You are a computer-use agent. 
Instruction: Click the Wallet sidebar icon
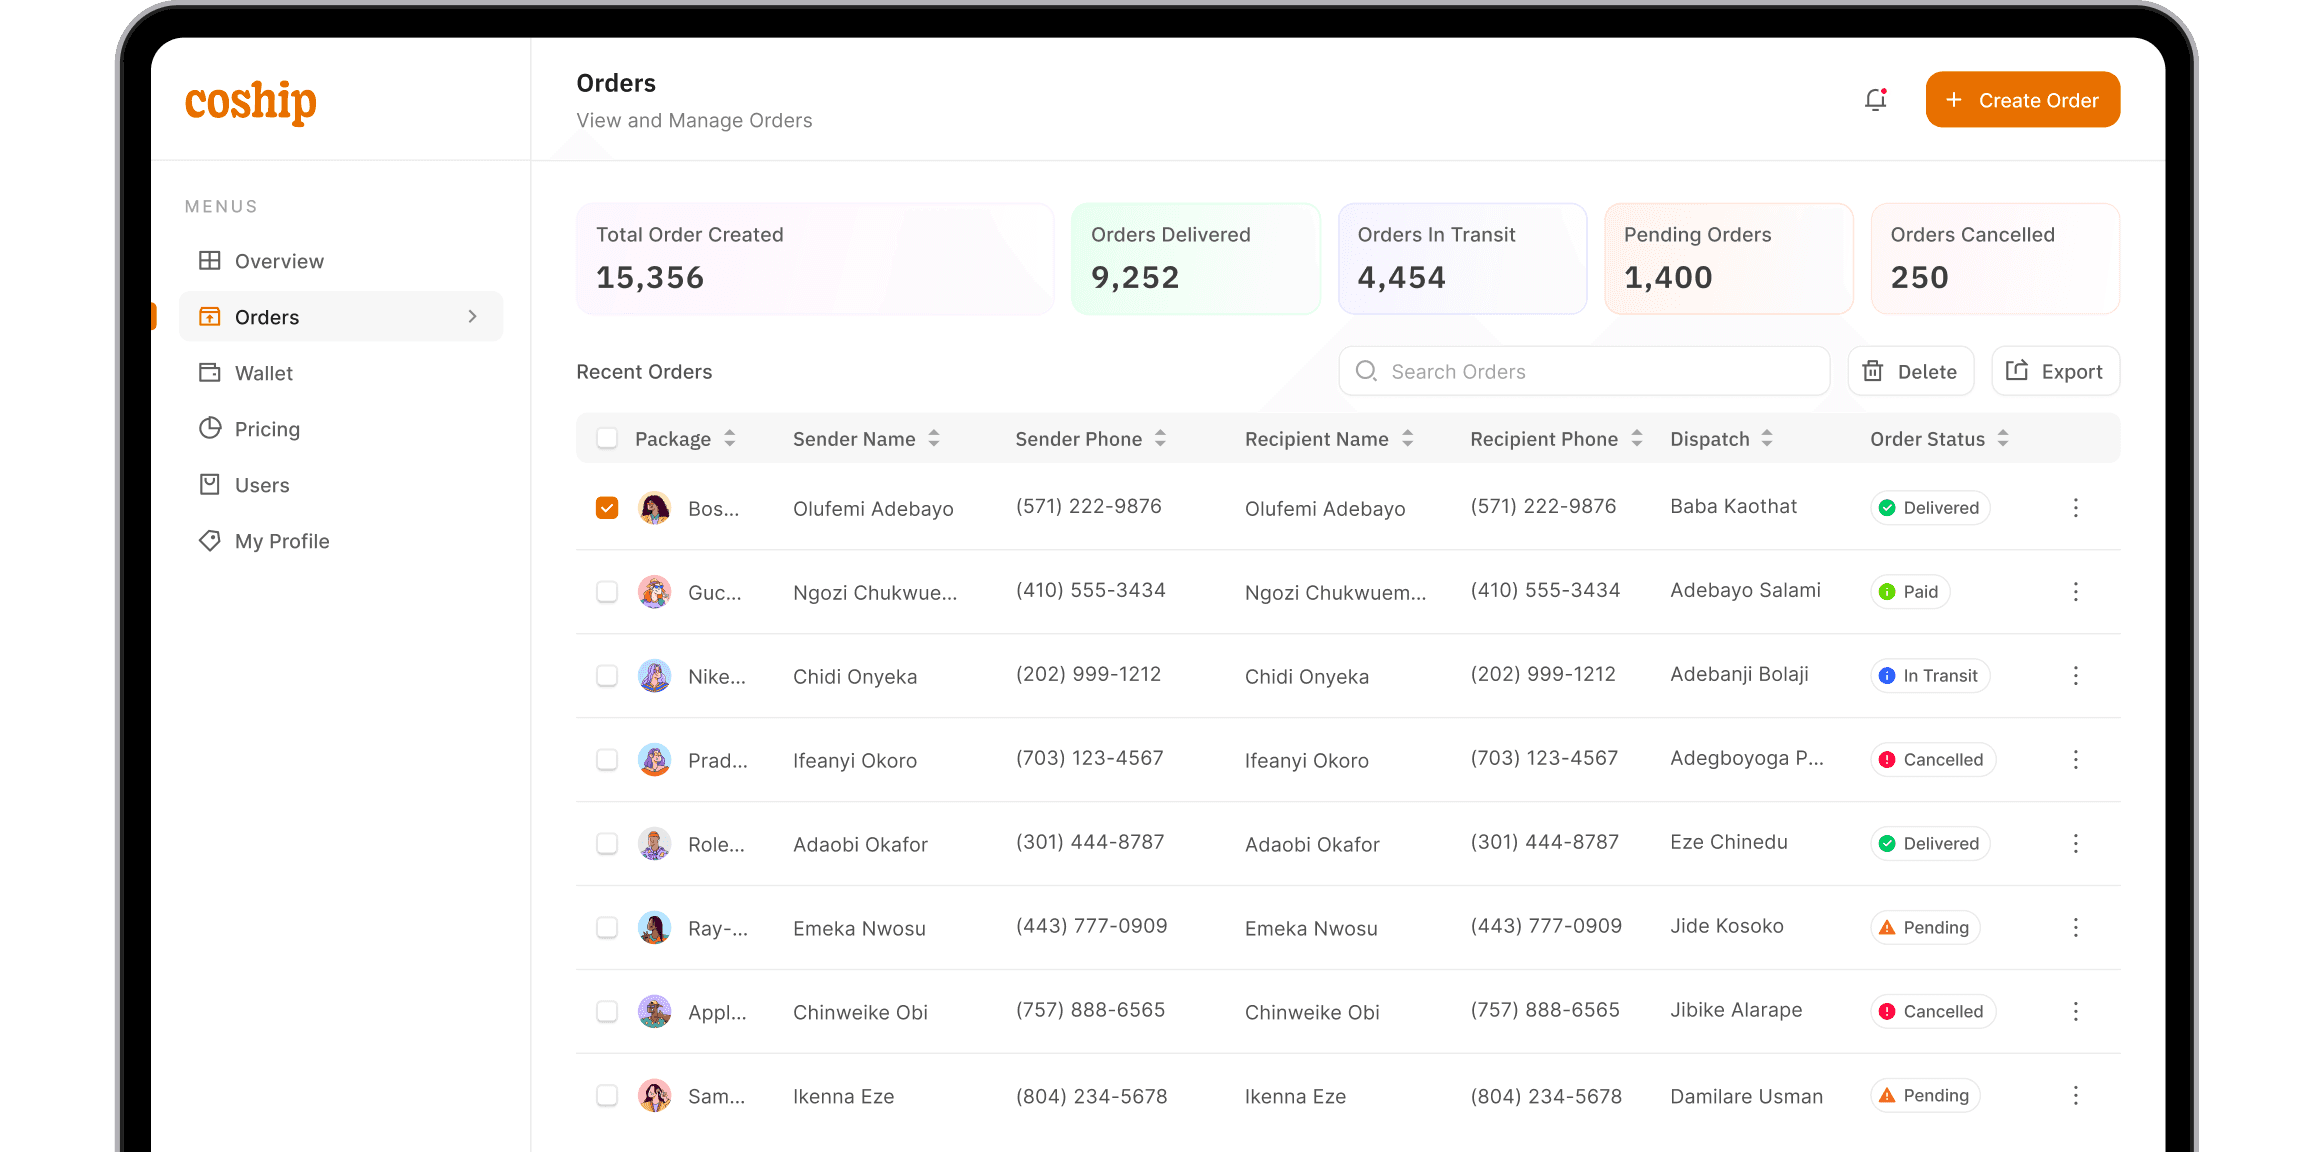pos(210,372)
